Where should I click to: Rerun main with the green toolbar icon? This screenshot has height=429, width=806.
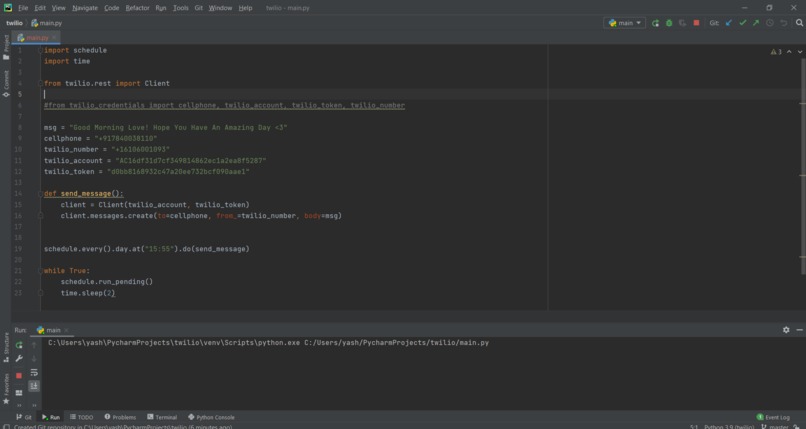[x=655, y=23]
